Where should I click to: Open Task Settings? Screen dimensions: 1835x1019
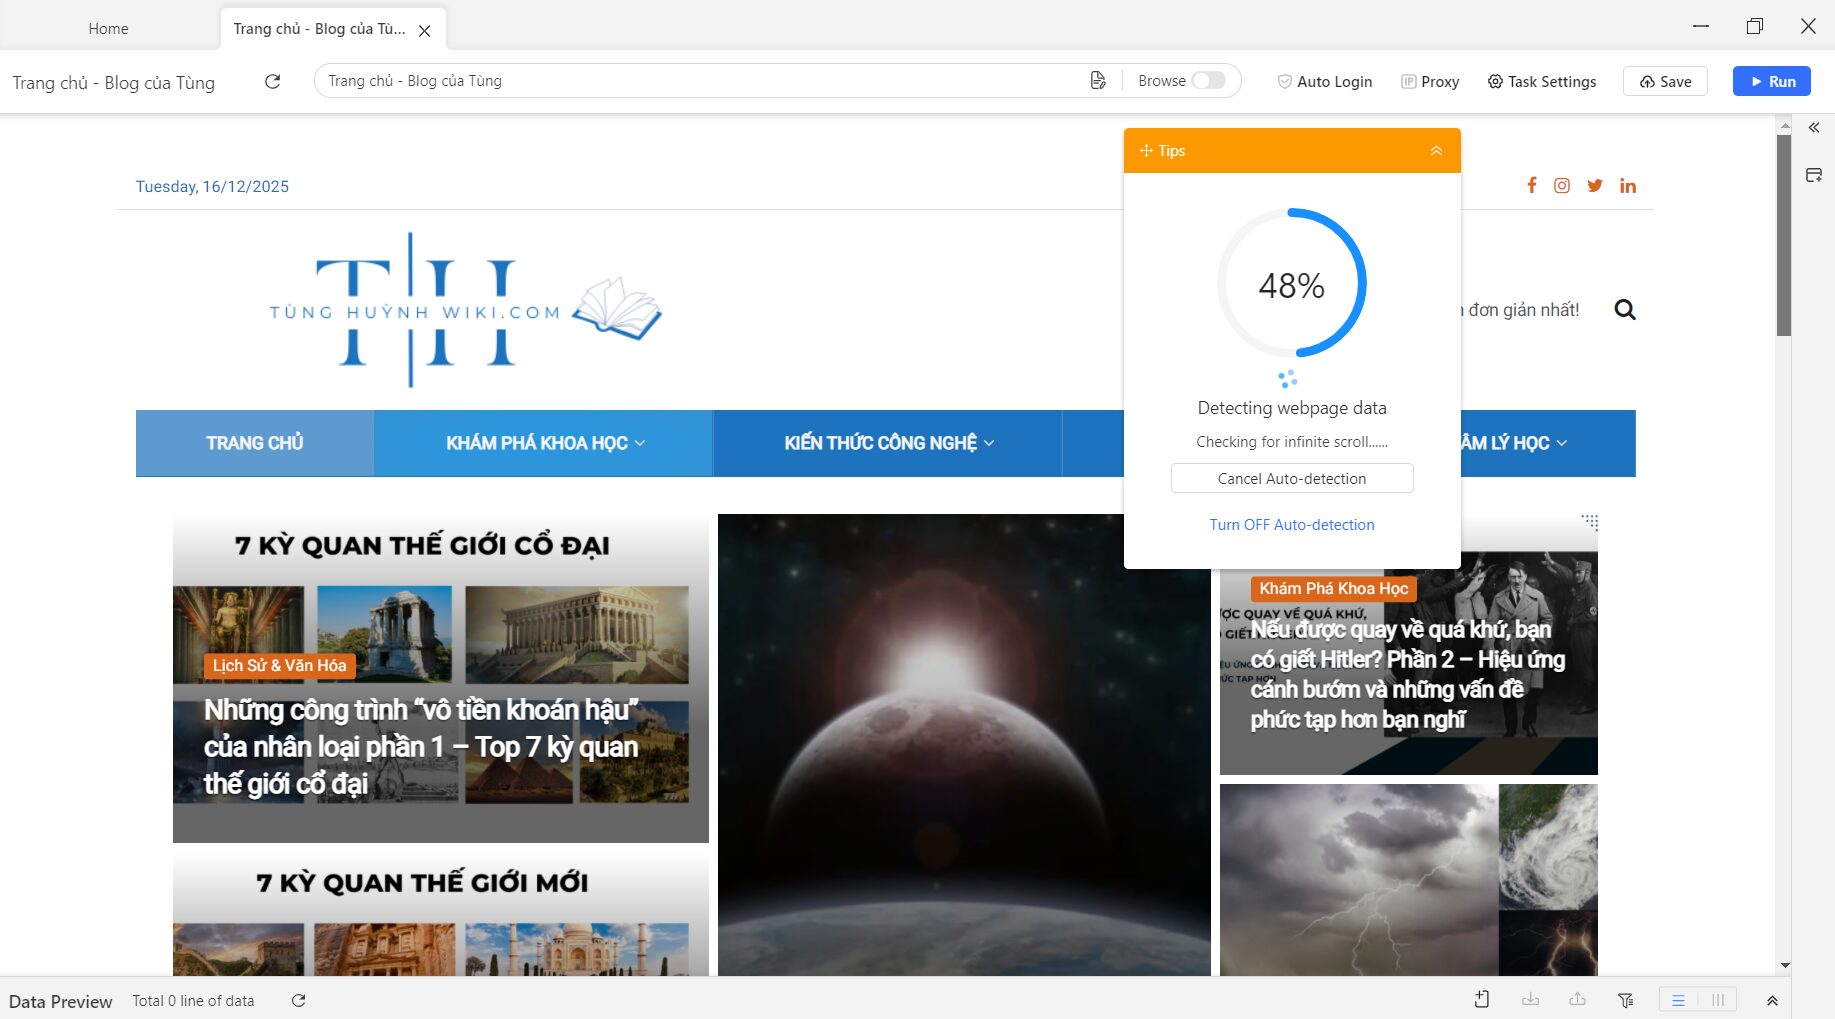pyautogui.click(x=1541, y=81)
